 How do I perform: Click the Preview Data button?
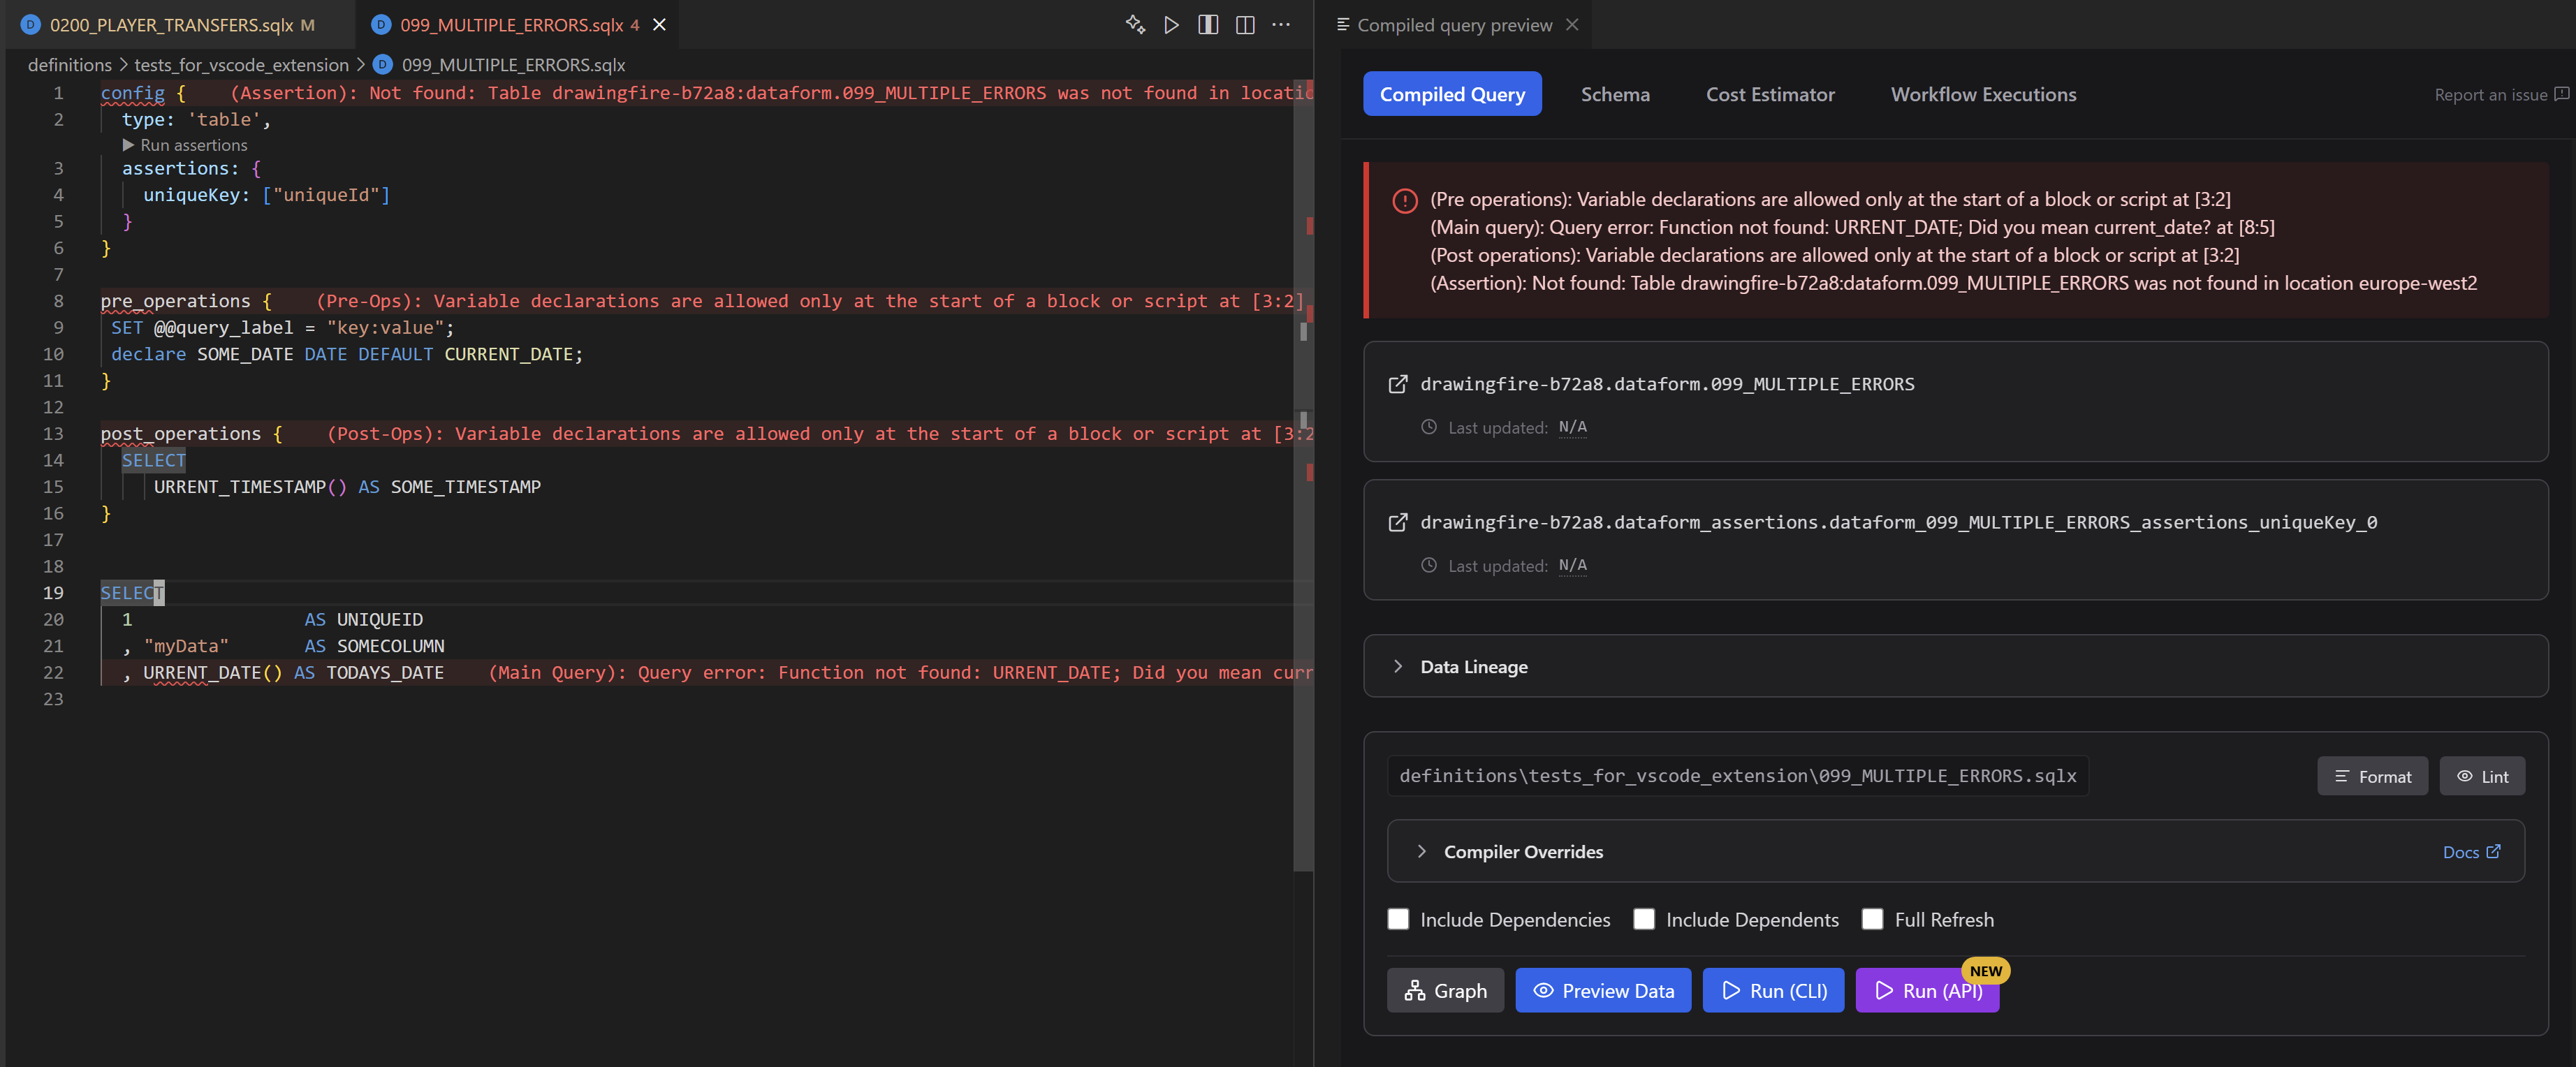point(1603,991)
